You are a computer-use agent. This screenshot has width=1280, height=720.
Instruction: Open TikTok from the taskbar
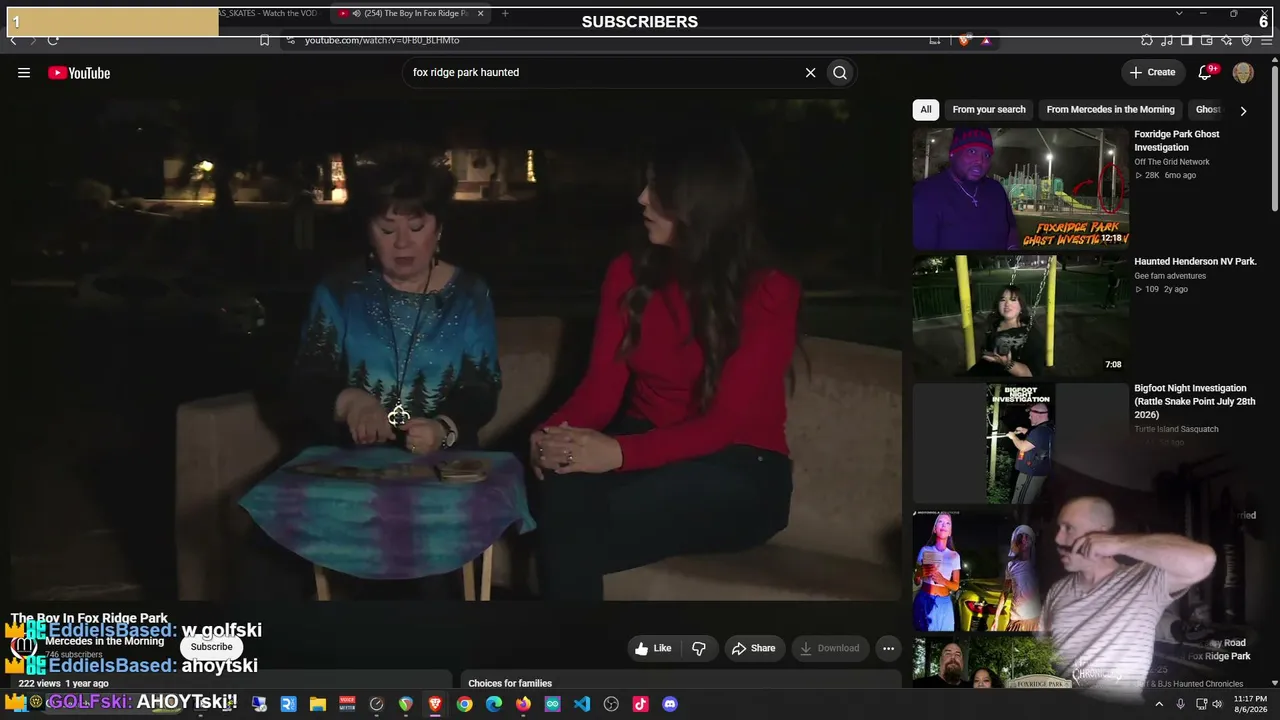[x=640, y=704]
